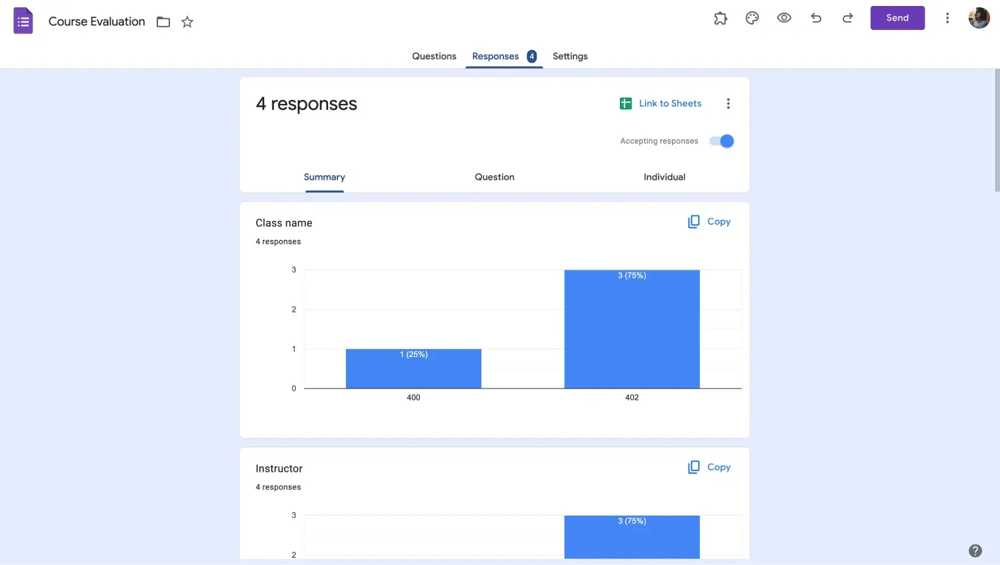Open the responses more options menu
Screen dimensions: 1000x565
tap(728, 104)
